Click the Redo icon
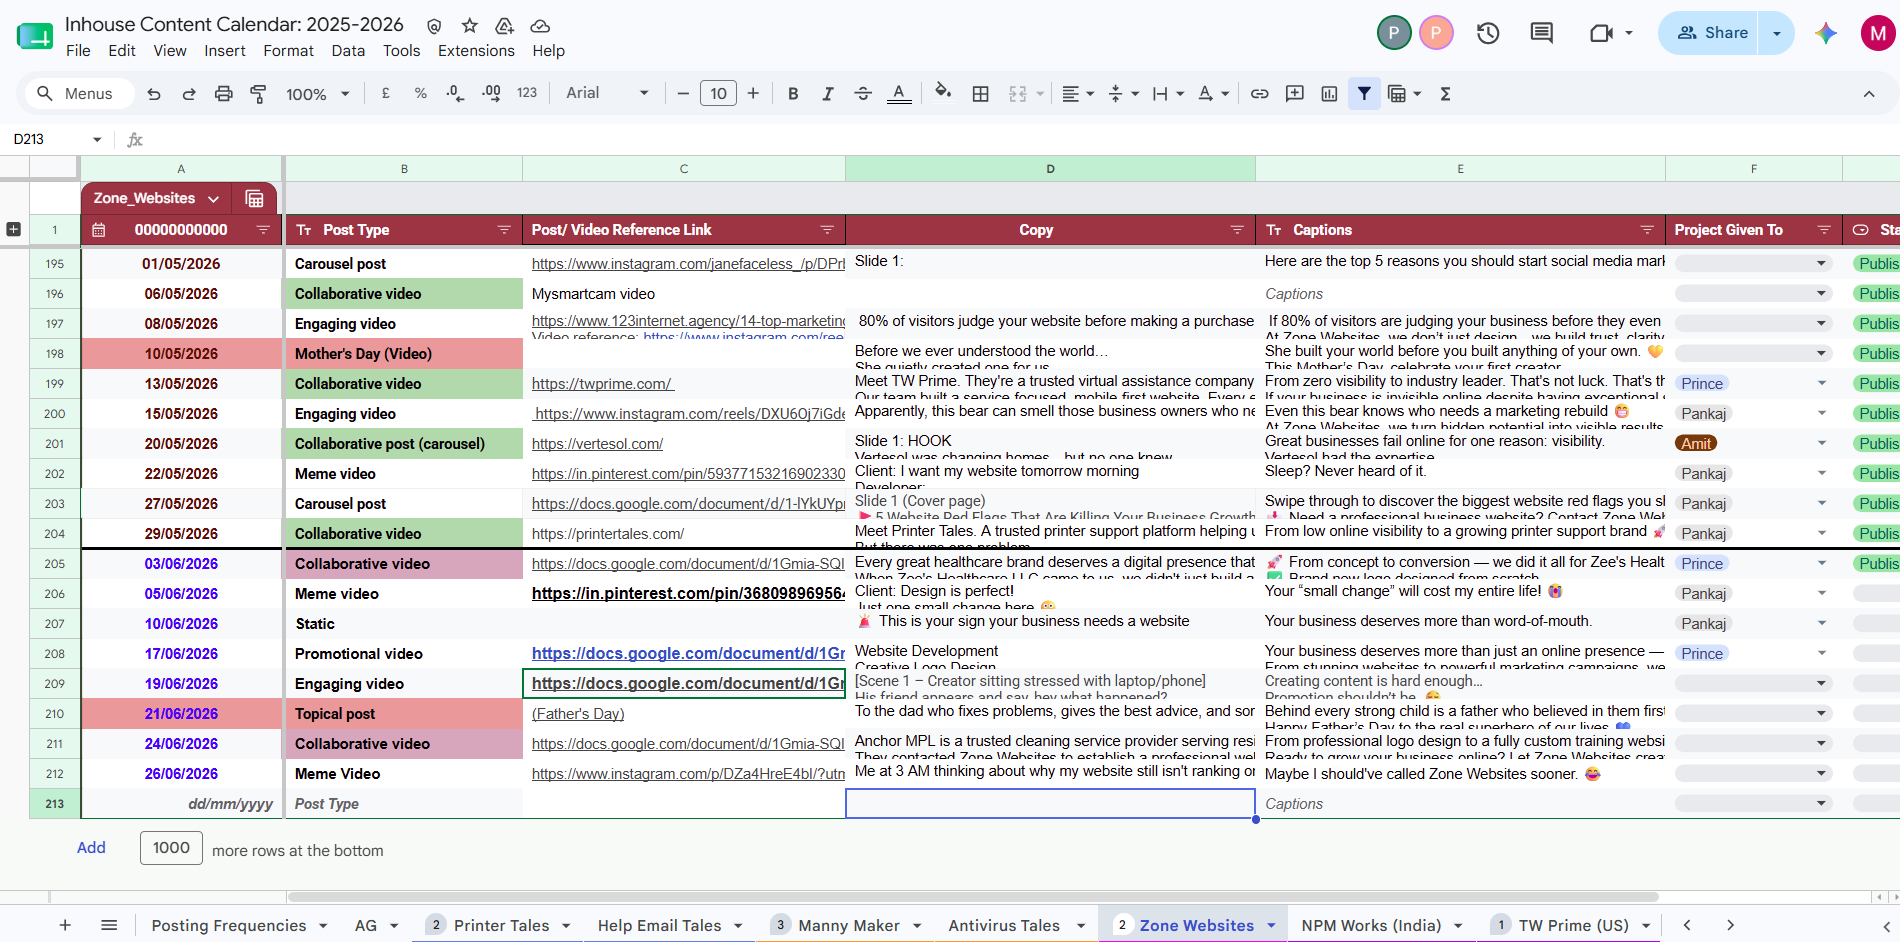Image resolution: width=1900 pixels, height=942 pixels. (189, 94)
